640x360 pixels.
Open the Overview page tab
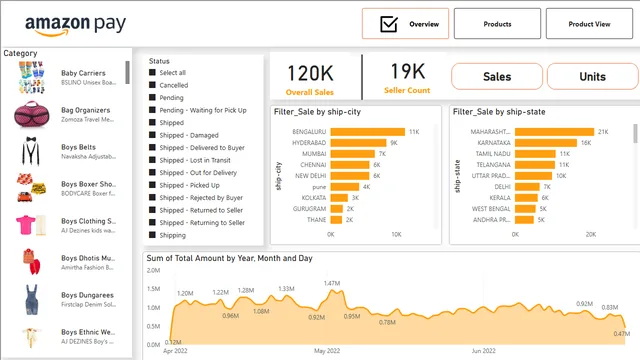point(405,24)
